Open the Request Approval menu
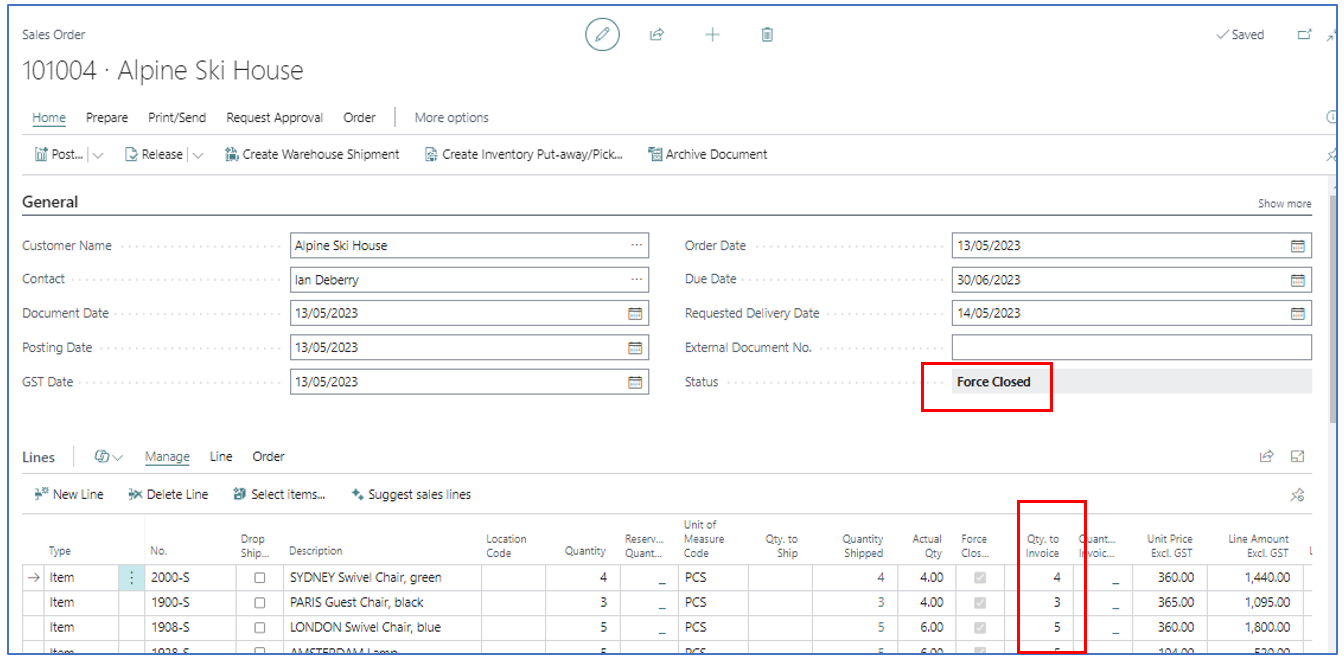This screenshot has height=661, width=1344. click(x=274, y=118)
